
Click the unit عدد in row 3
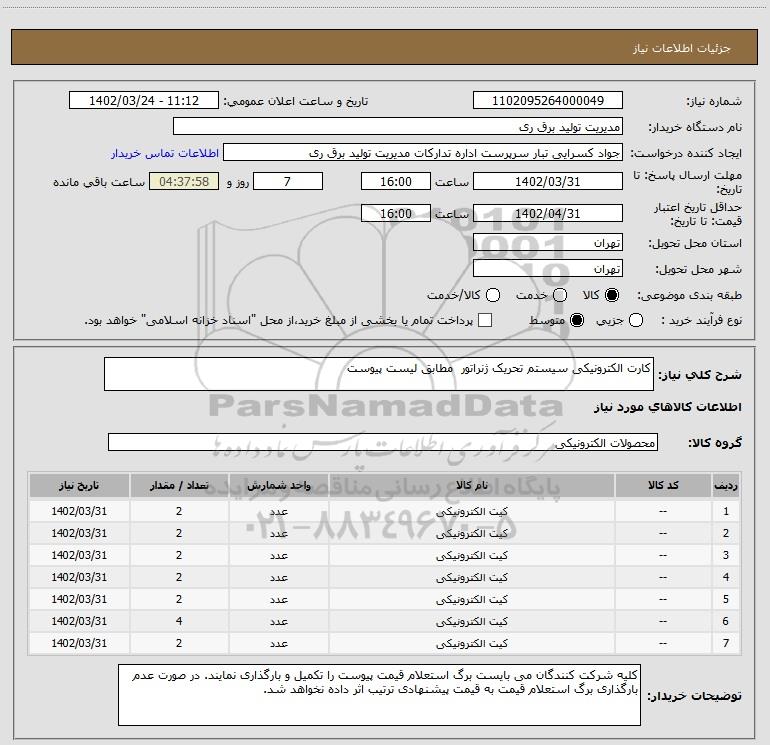coord(278,555)
